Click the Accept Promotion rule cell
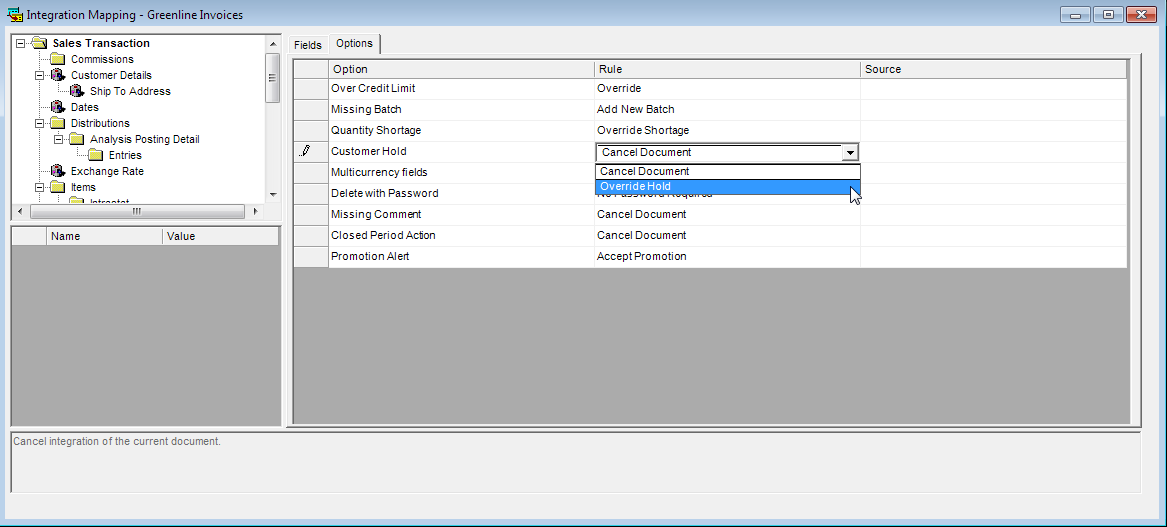 click(x=727, y=257)
